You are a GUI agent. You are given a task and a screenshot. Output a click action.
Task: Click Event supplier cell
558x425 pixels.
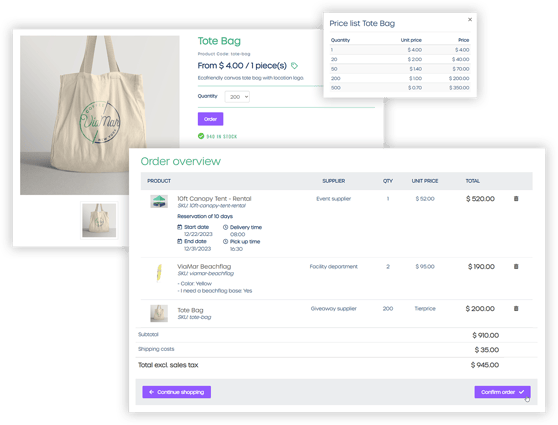click(x=333, y=199)
